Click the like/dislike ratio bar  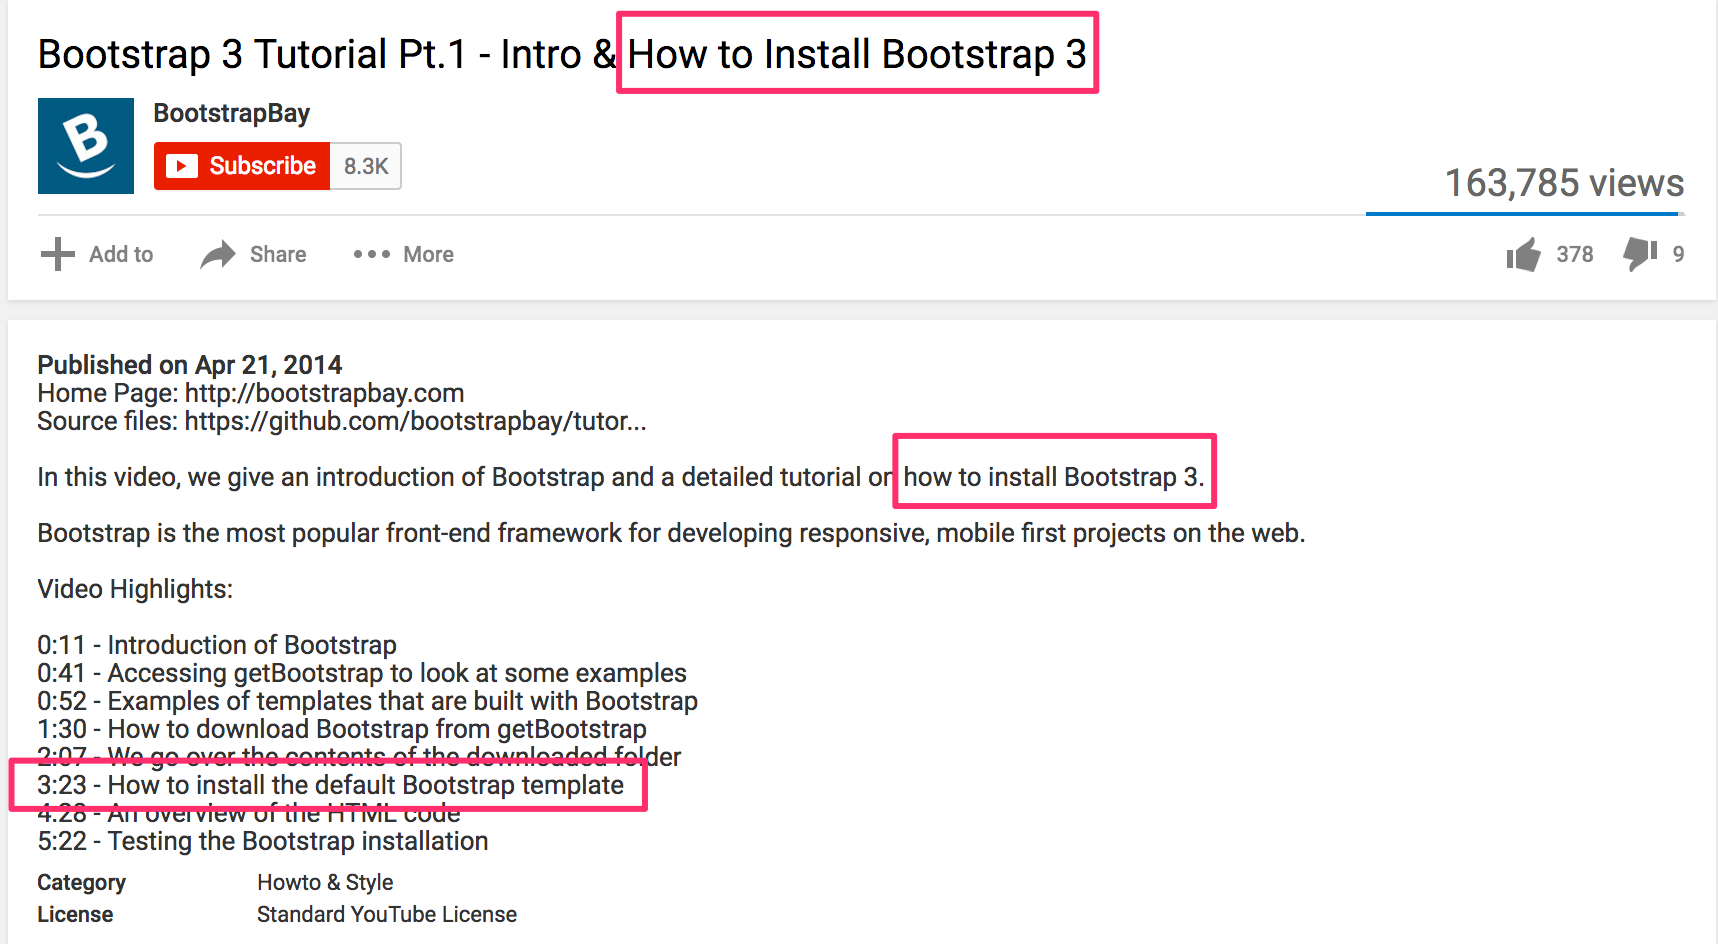[x=1525, y=214]
